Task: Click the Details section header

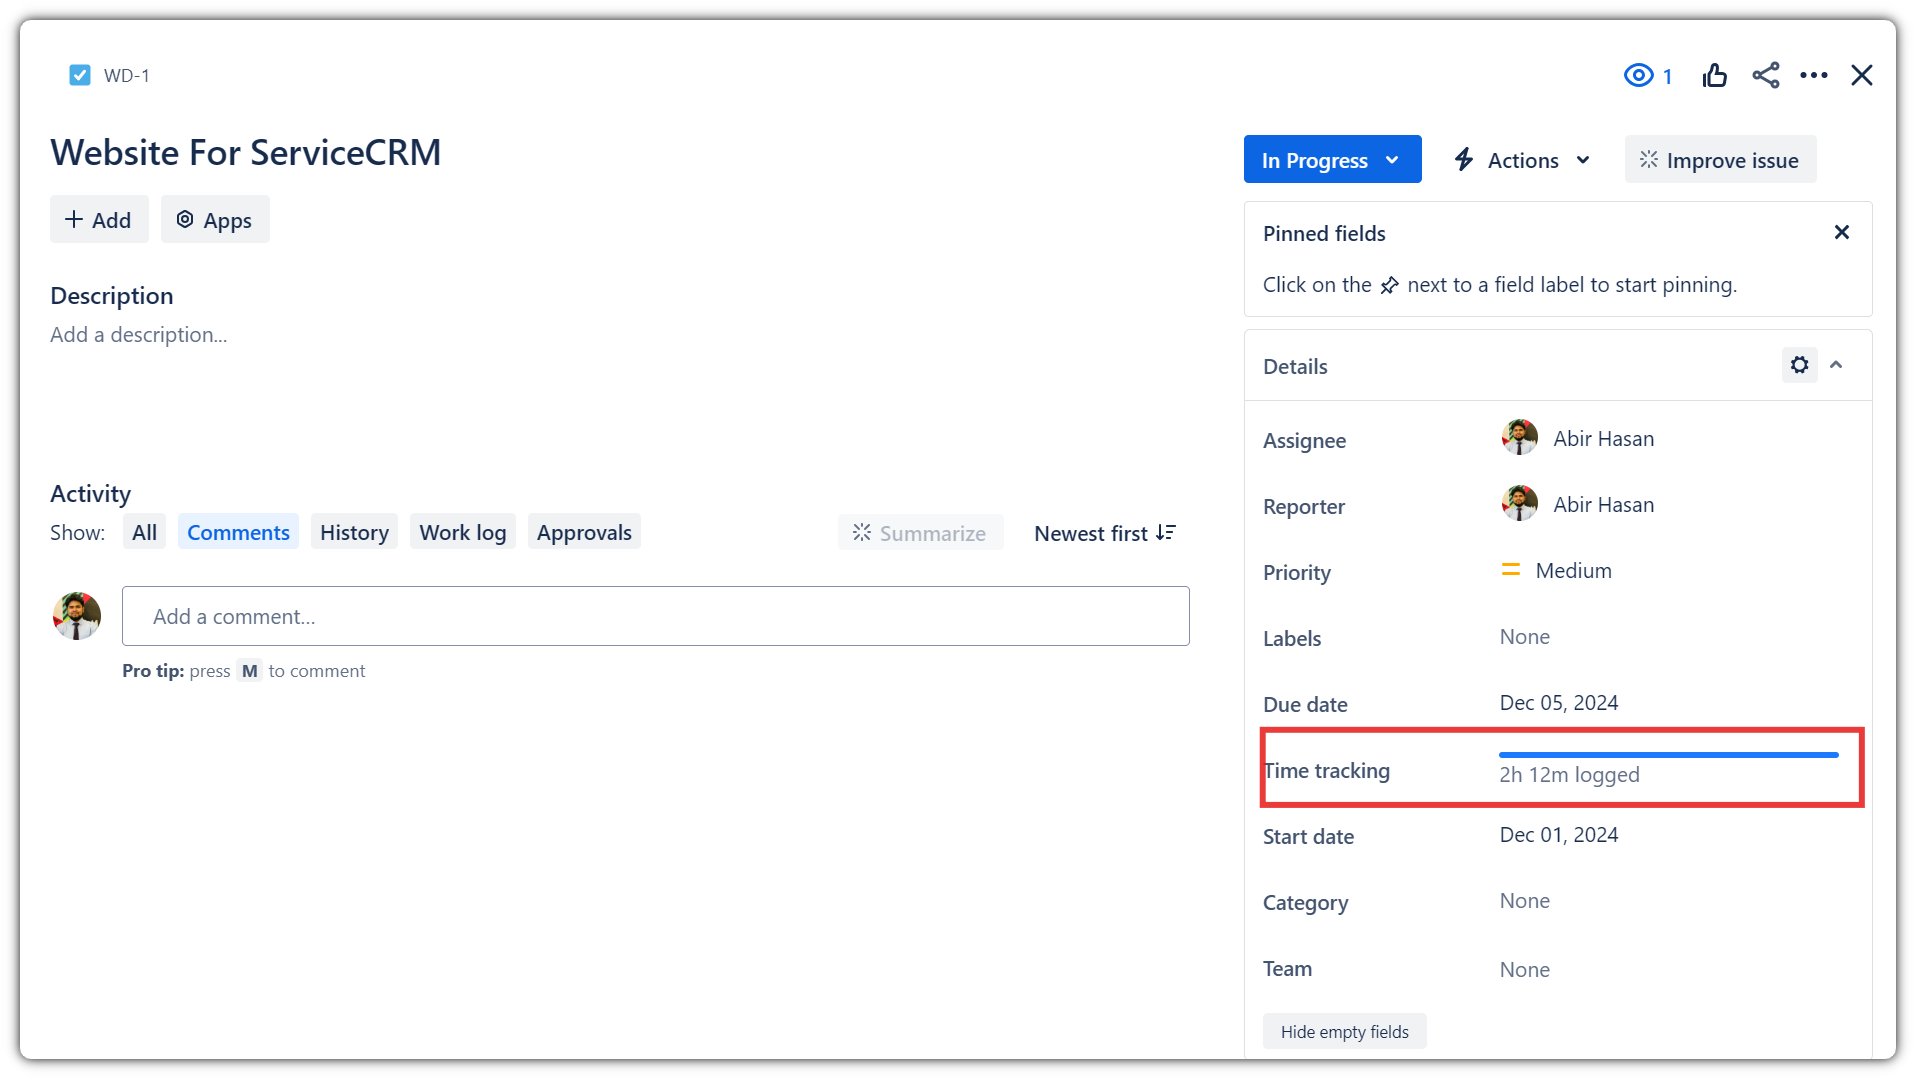Action: [x=1295, y=366]
